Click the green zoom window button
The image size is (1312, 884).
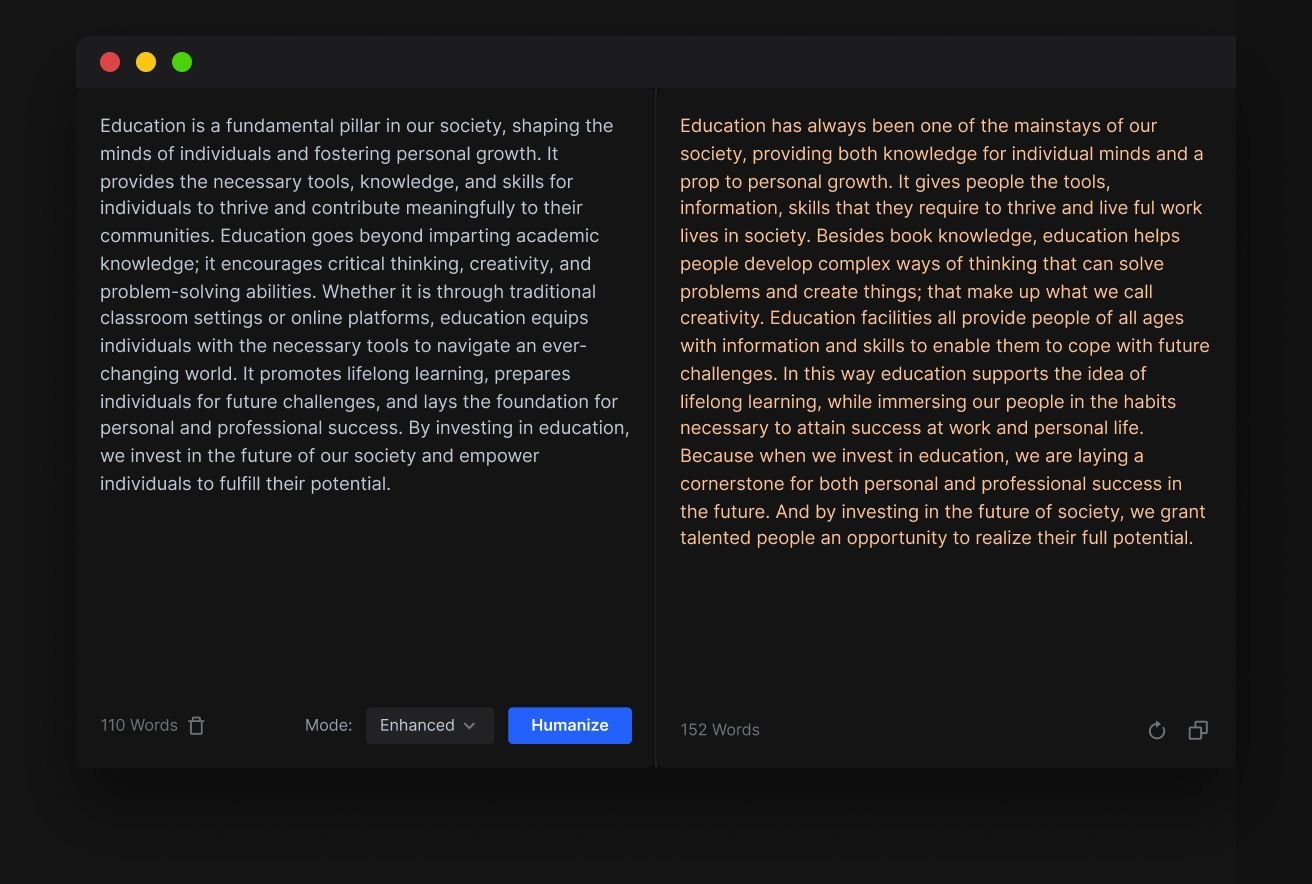182,61
